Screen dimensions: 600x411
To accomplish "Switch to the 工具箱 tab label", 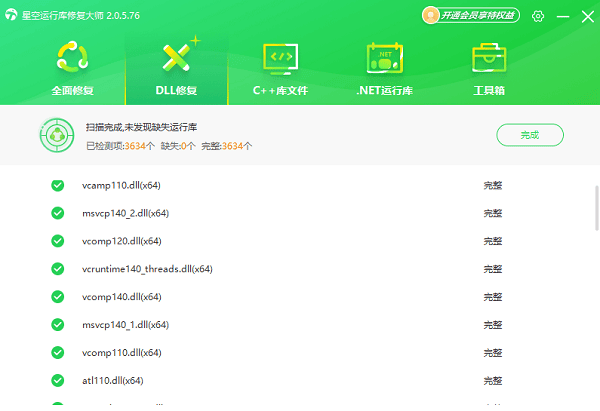I will (489, 91).
